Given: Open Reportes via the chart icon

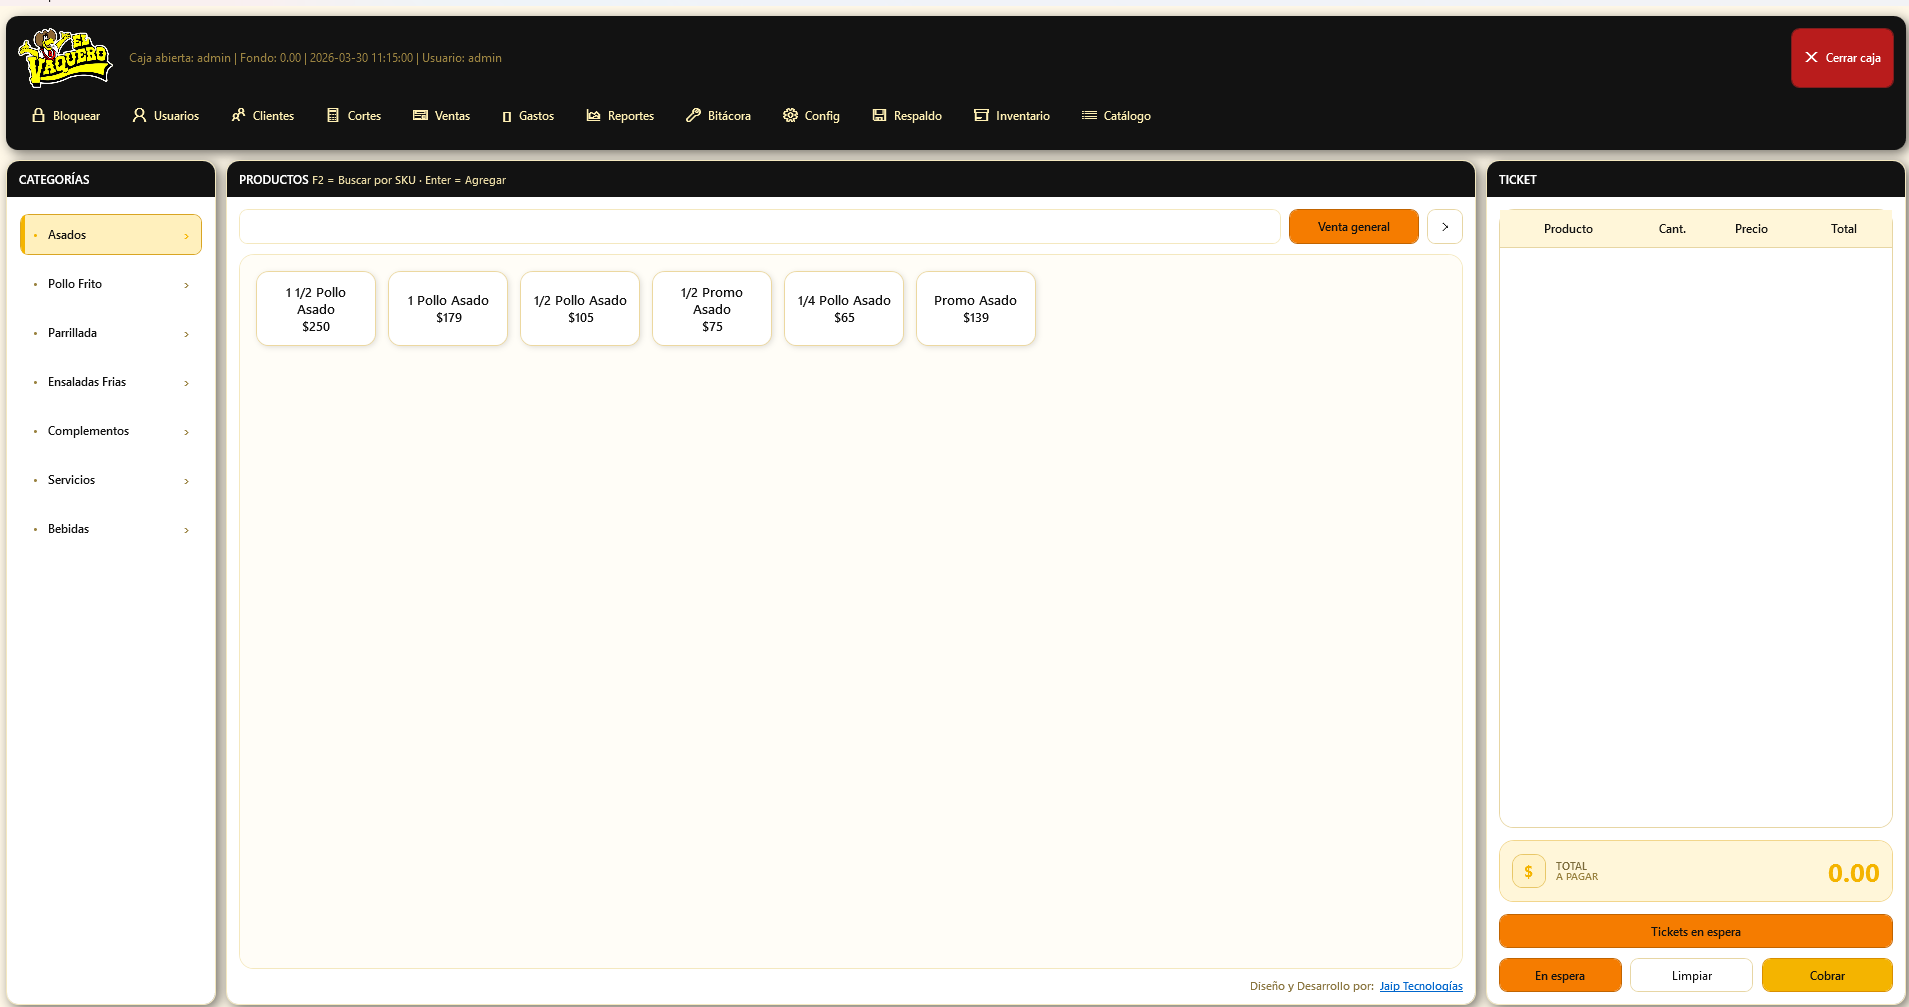Looking at the screenshot, I should point(593,116).
